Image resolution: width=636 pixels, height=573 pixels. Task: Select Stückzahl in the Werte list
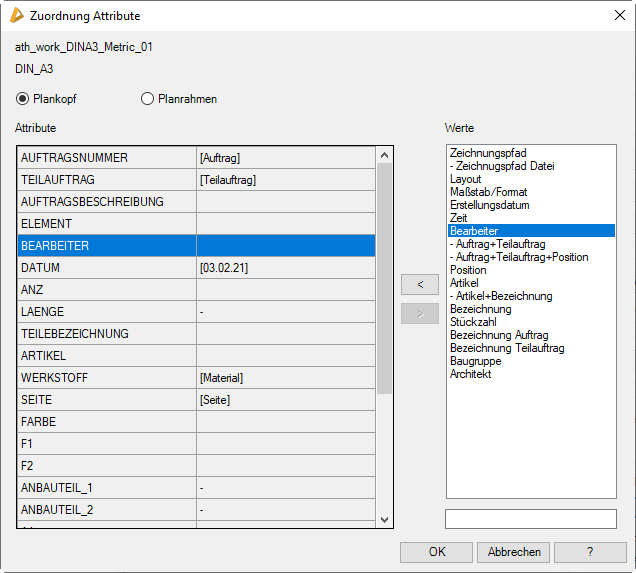[x=476, y=322]
